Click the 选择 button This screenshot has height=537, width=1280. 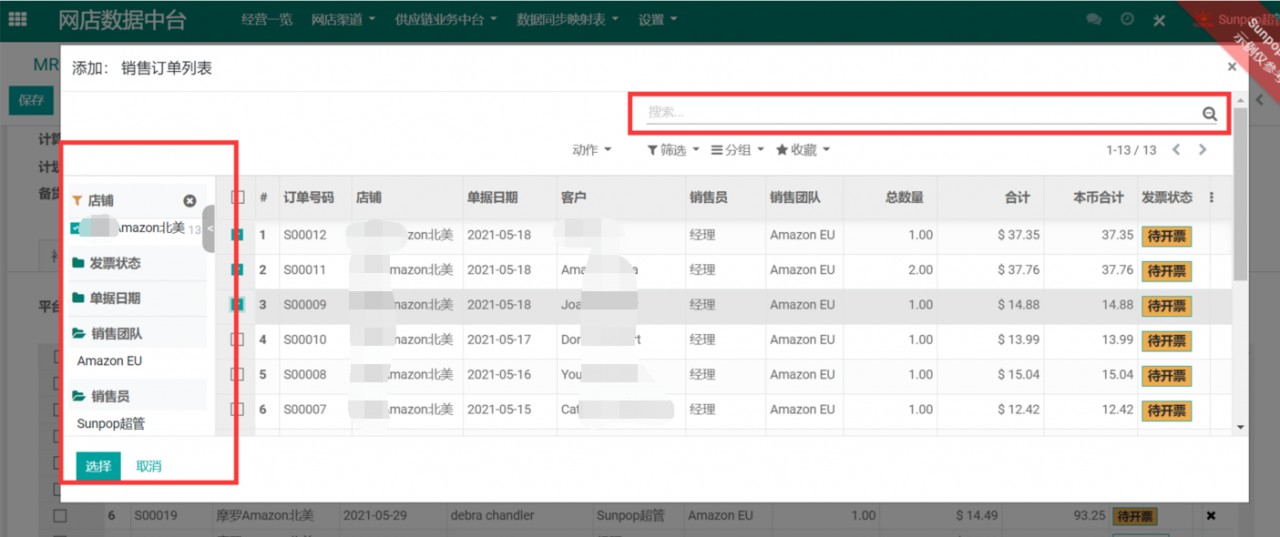coord(98,466)
